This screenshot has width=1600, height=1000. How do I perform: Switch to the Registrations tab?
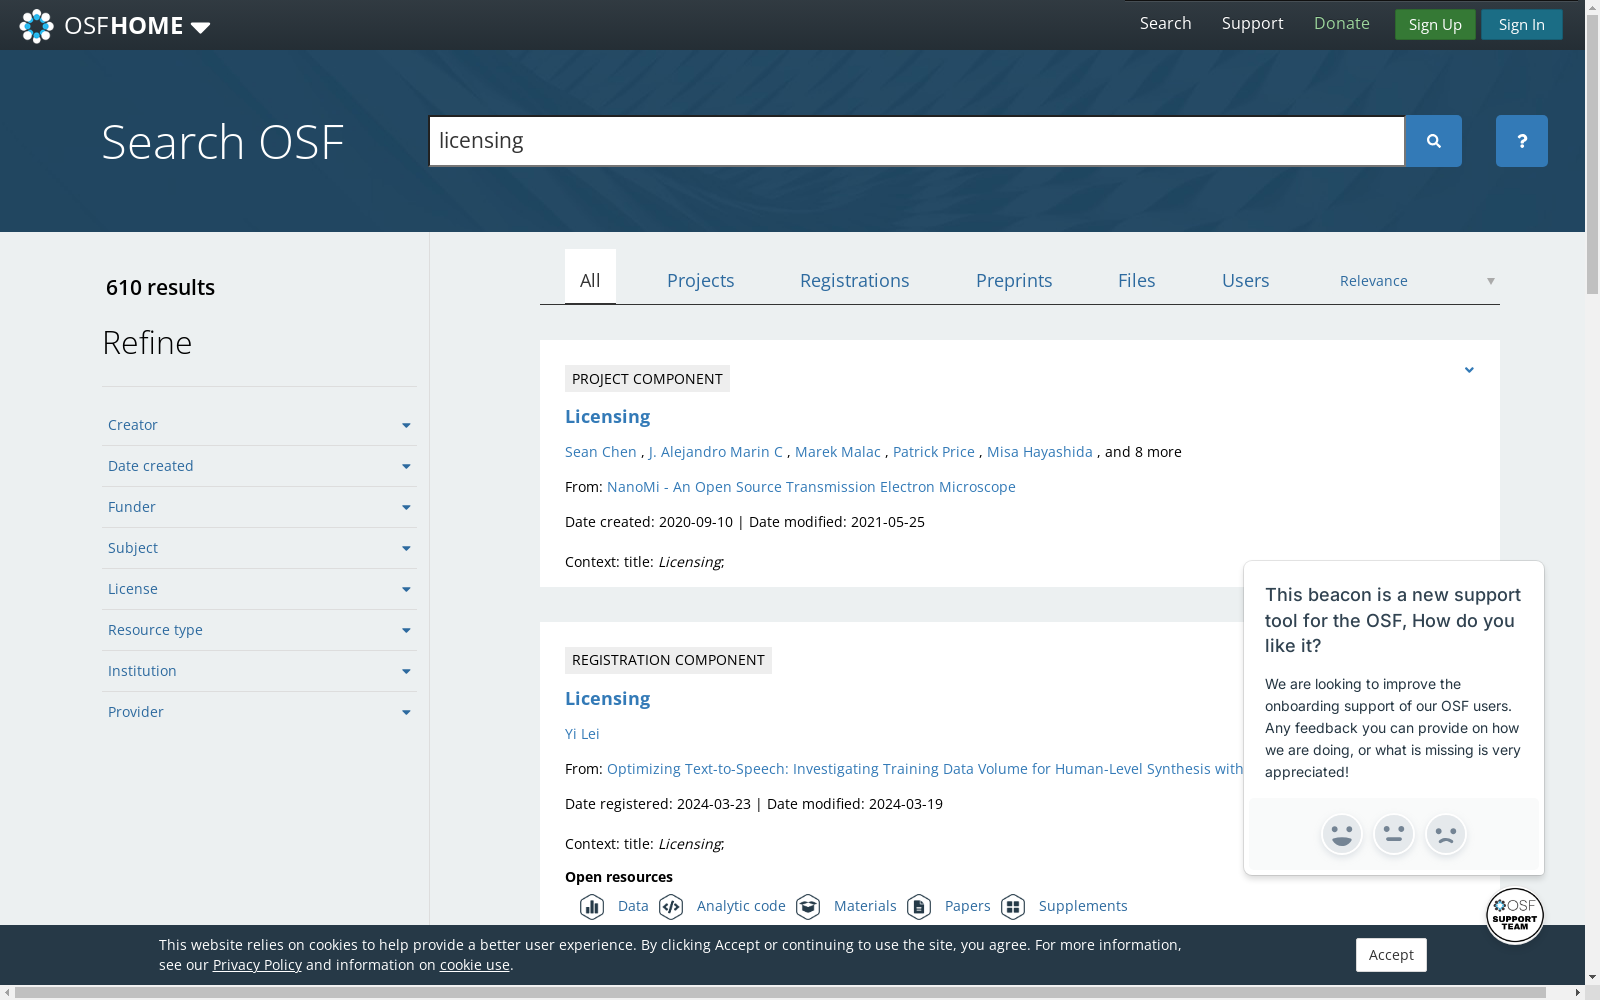[855, 281]
